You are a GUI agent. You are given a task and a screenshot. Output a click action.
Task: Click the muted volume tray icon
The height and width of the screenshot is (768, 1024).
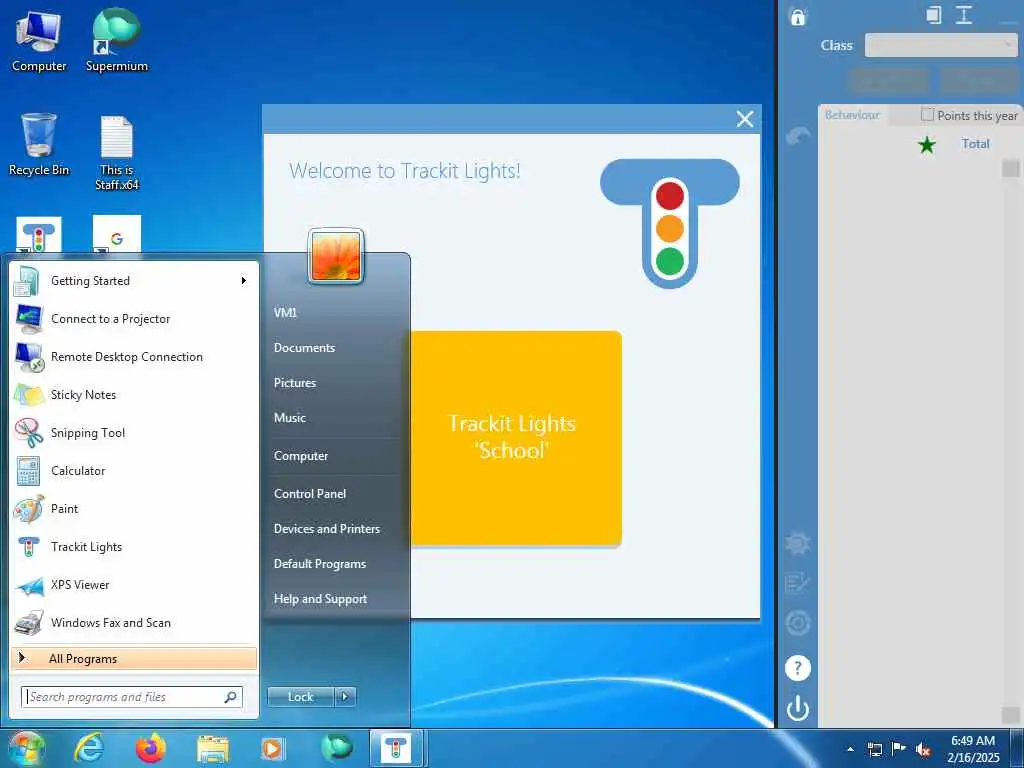tap(923, 749)
